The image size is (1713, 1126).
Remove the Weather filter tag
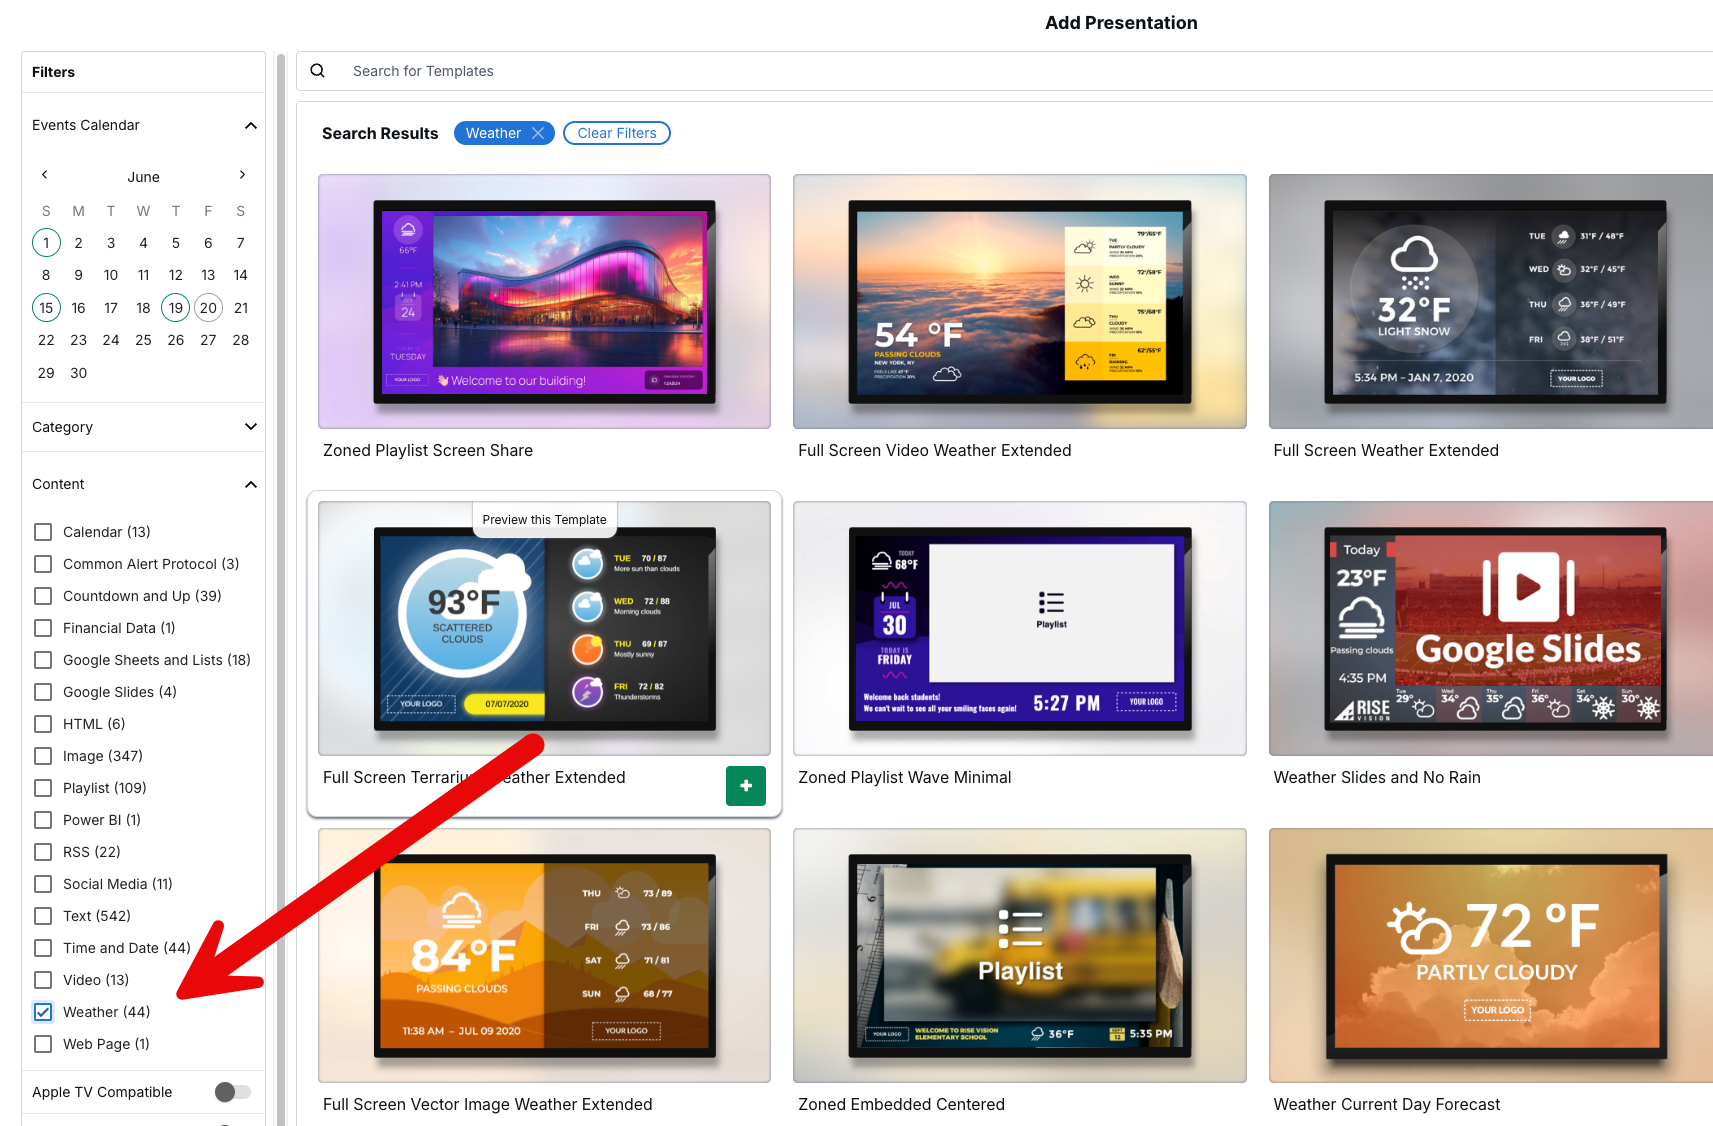[x=538, y=133]
